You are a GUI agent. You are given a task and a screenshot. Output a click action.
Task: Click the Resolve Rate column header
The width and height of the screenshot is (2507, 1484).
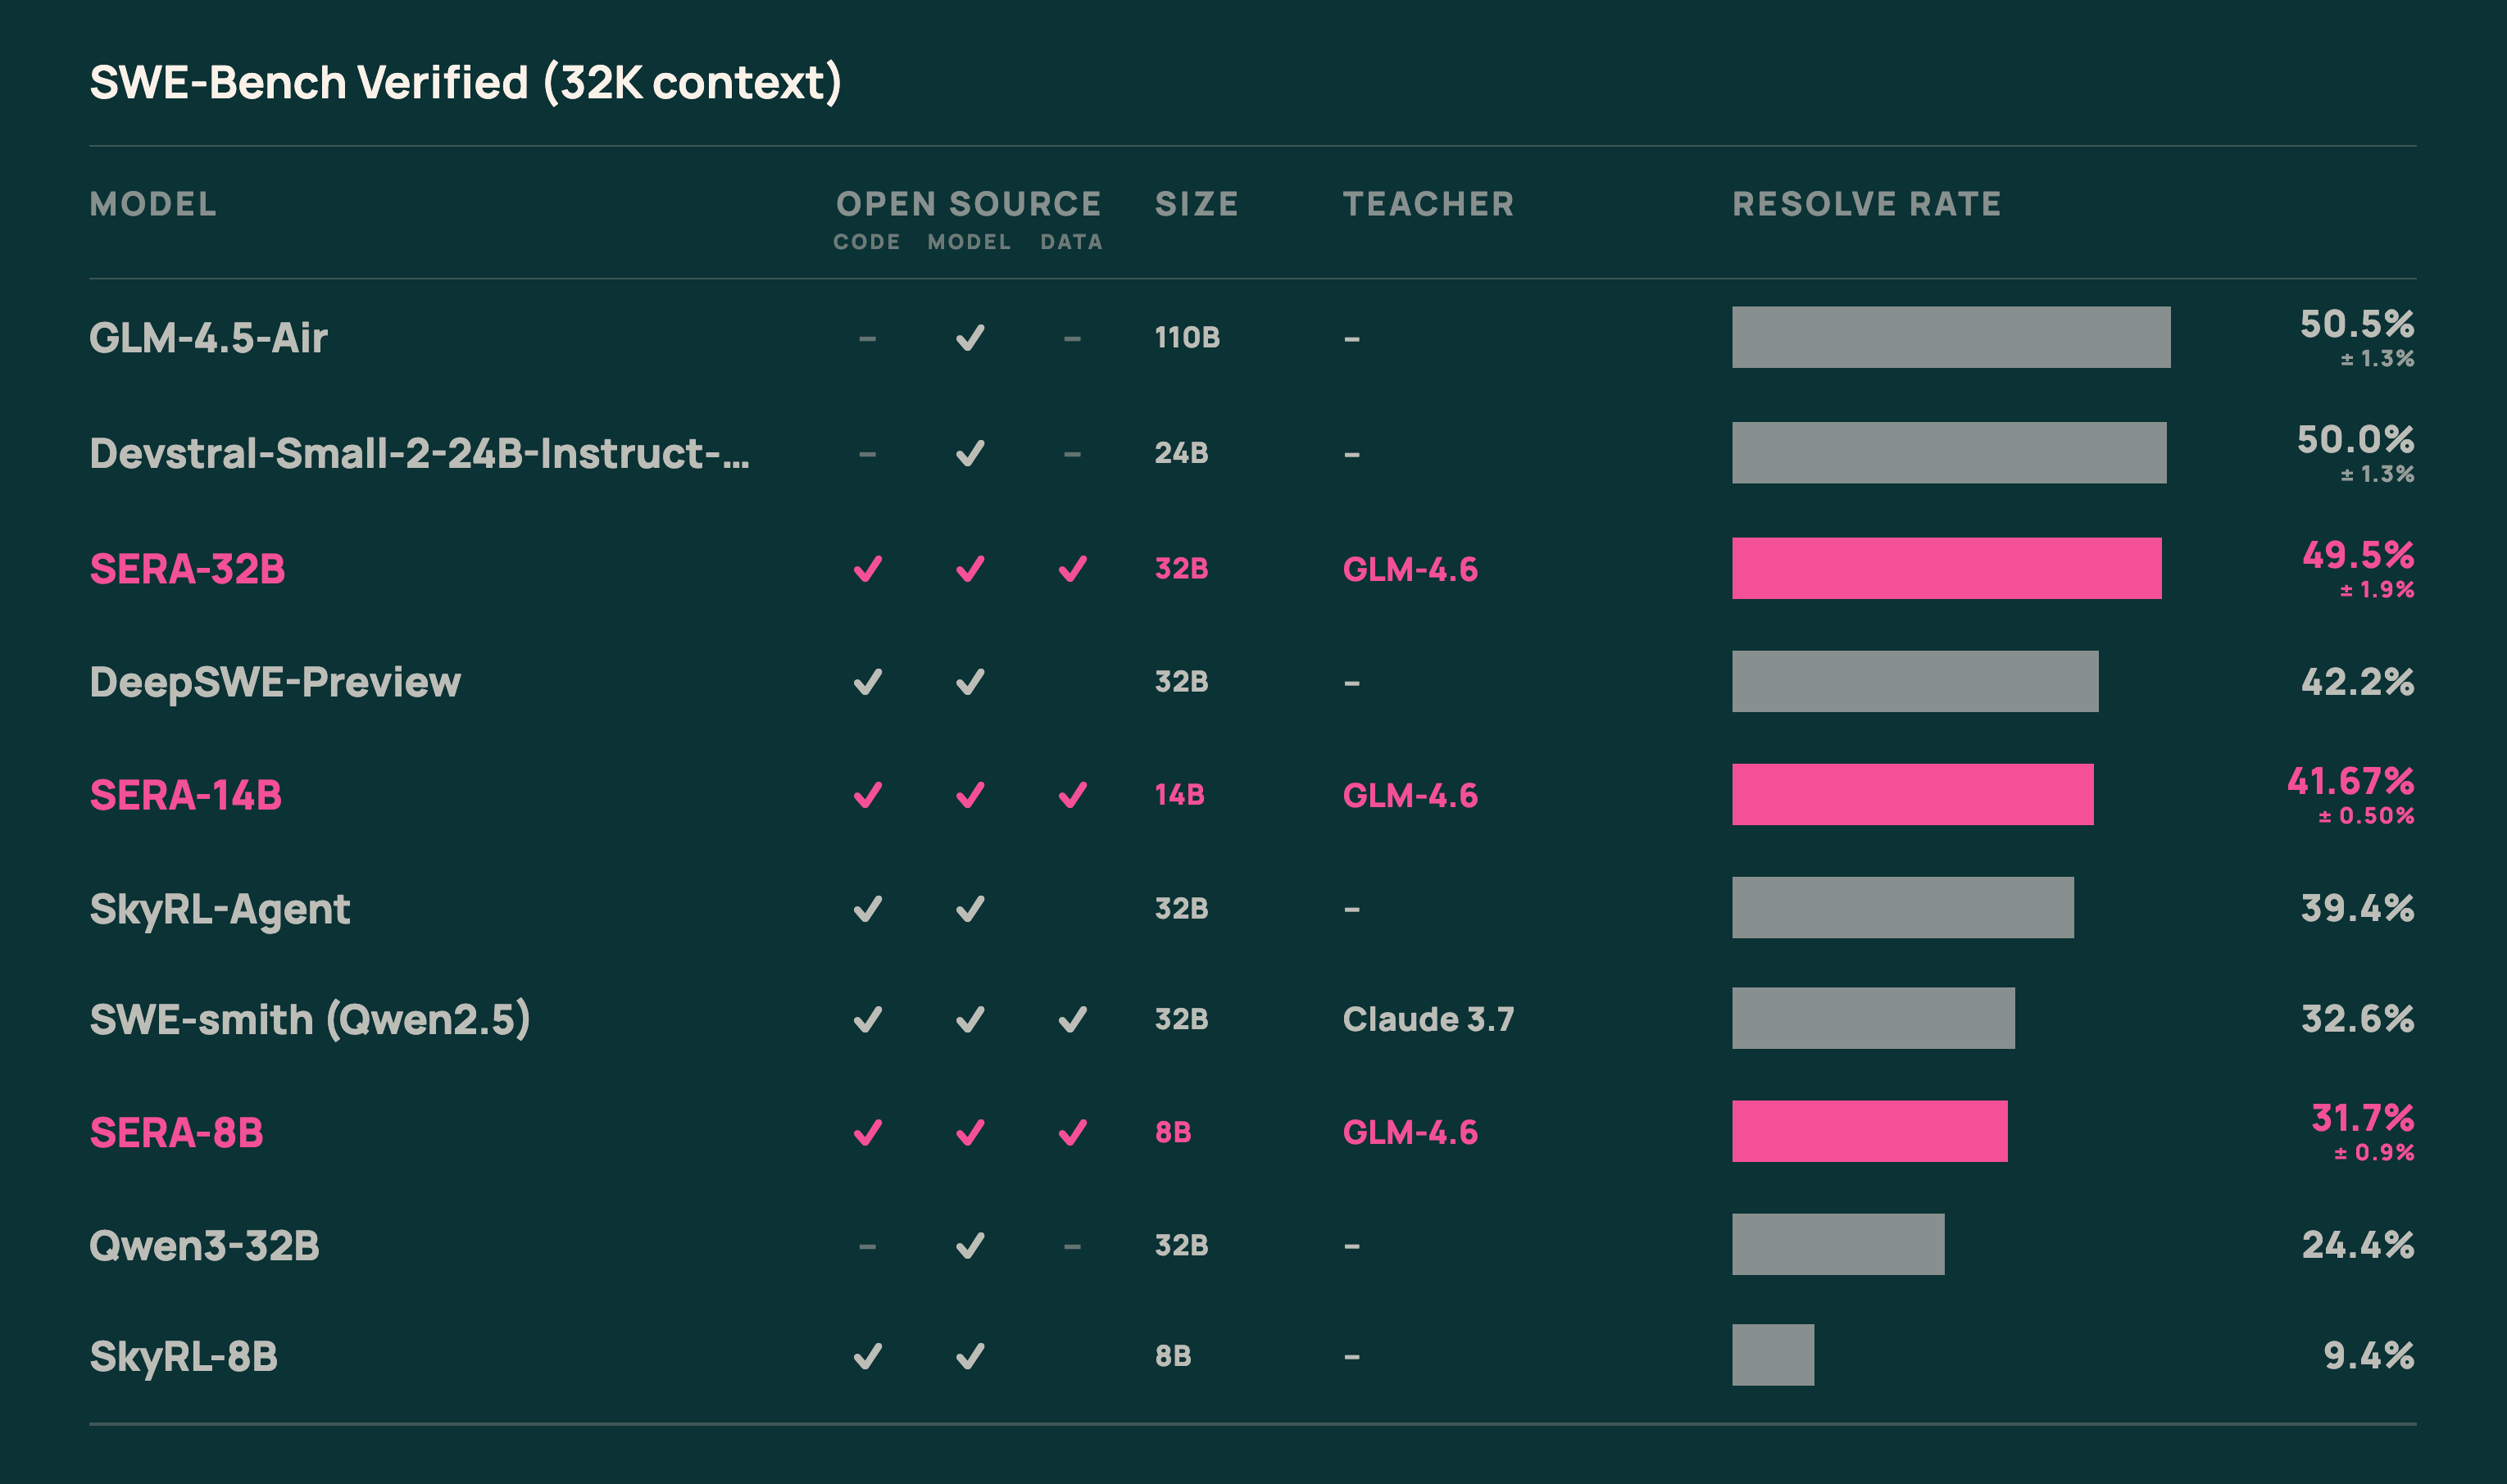1866,204
